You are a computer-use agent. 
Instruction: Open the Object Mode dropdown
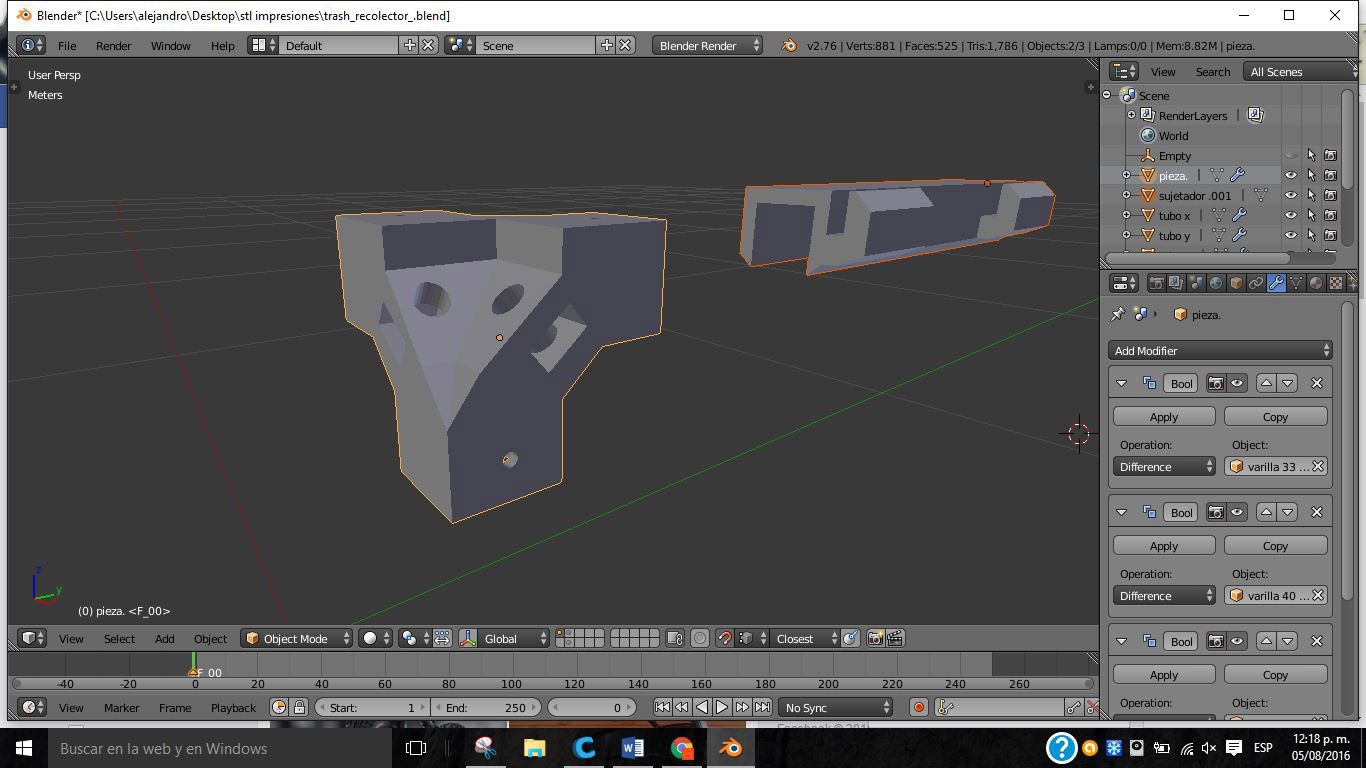coord(297,638)
